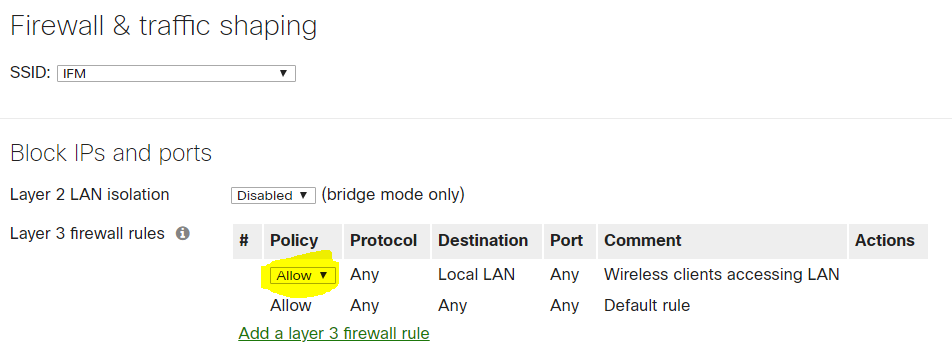This screenshot has height=364, width=952.
Task: Click the number sign column header
Action: [244, 241]
